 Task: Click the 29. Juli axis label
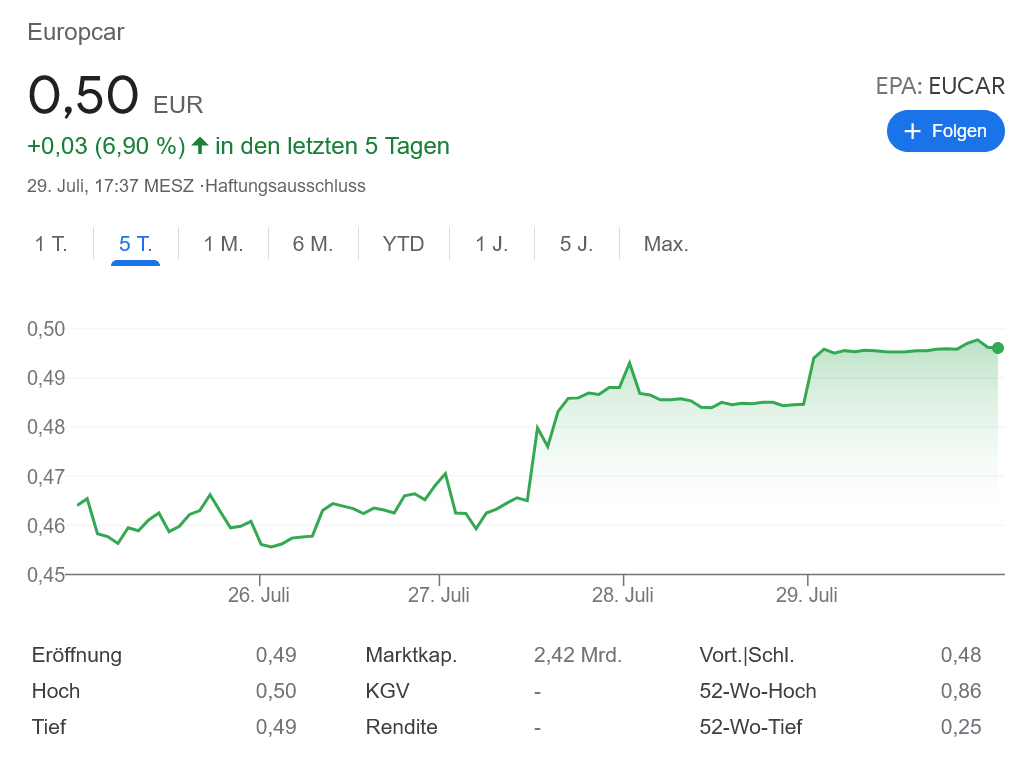tap(807, 595)
